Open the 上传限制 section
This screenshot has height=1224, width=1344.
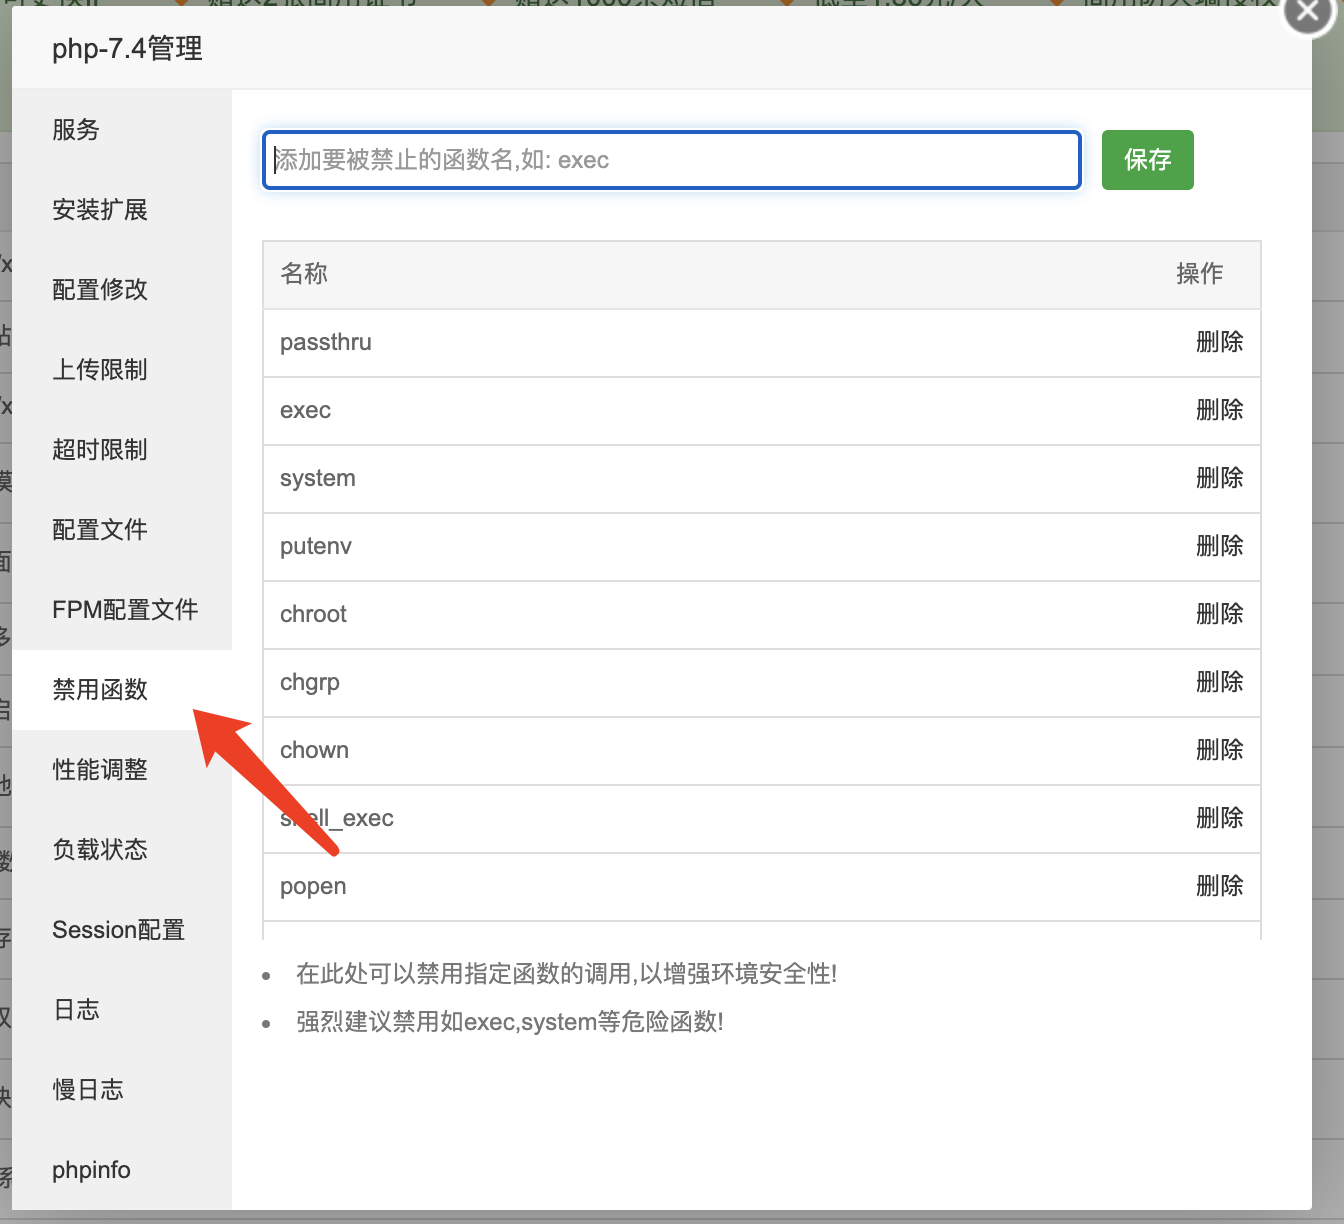[x=99, y=369]
